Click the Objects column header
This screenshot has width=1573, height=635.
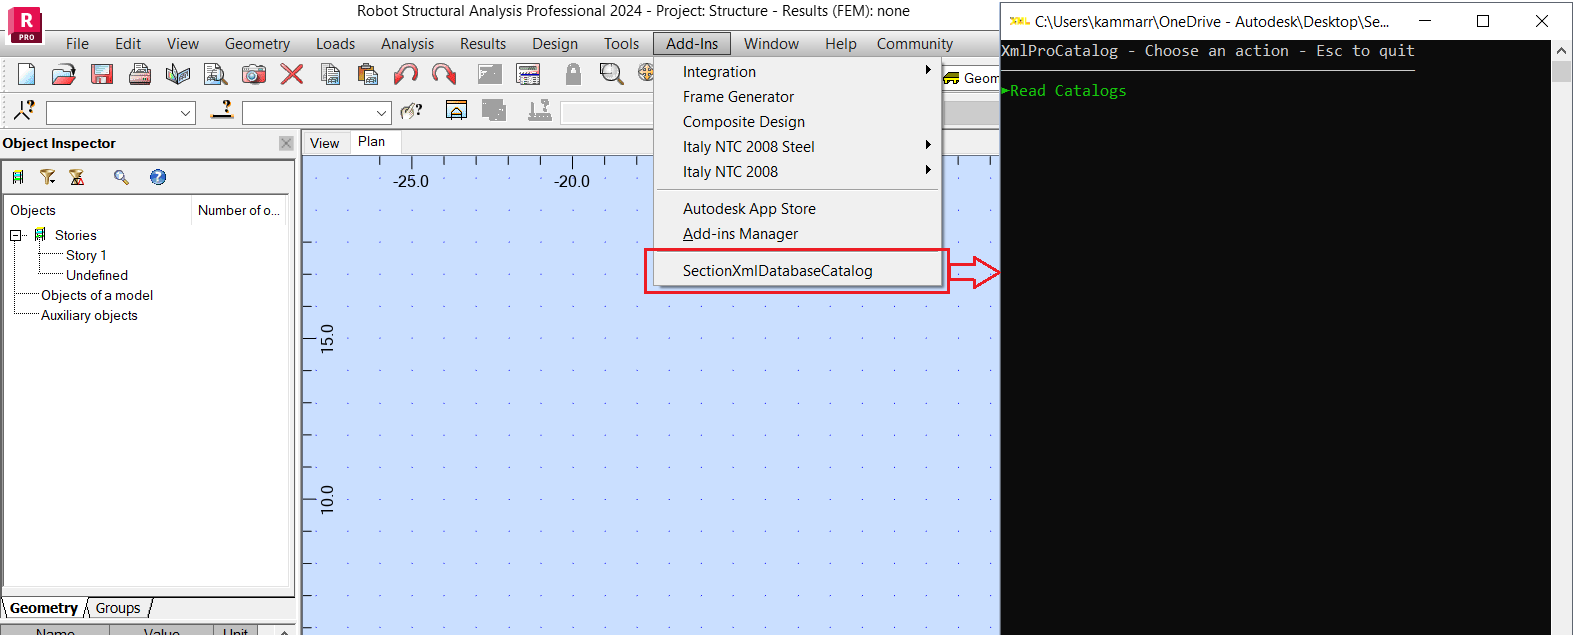coord(97,210)
